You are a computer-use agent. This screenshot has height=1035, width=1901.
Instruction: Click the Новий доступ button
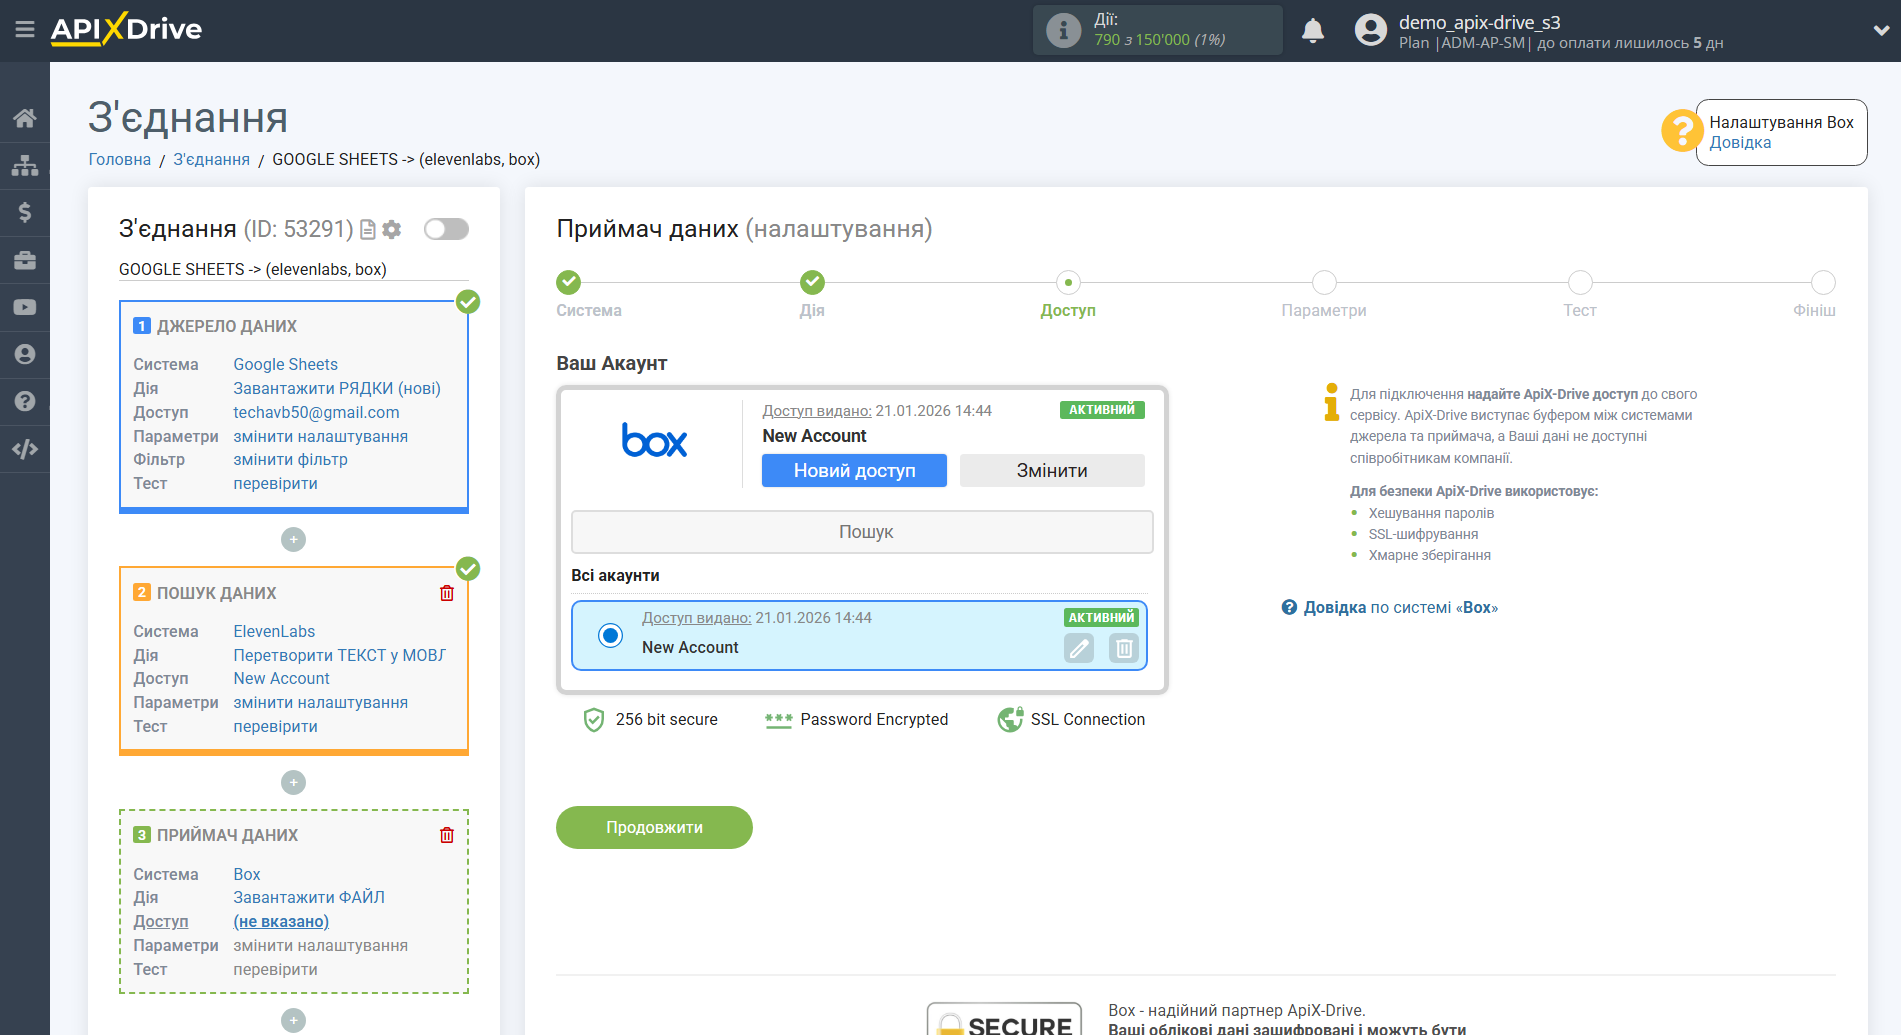coord(854,471)
